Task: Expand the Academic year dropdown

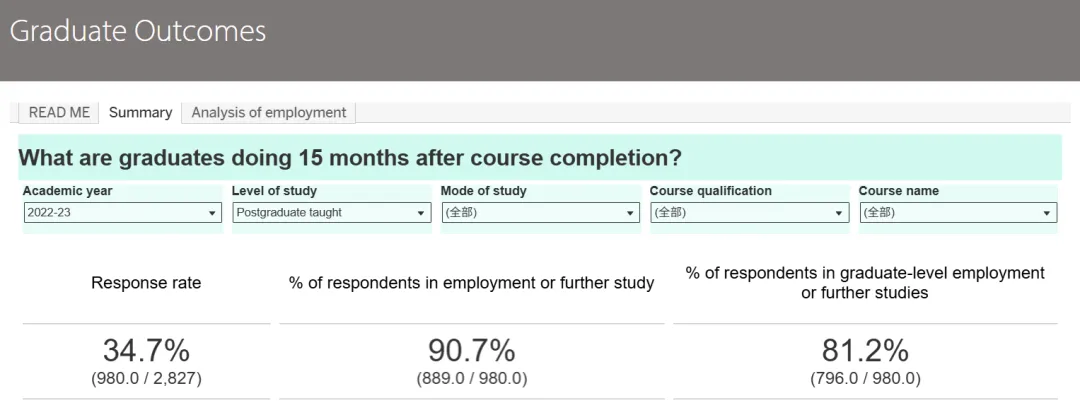Action: 122,213
